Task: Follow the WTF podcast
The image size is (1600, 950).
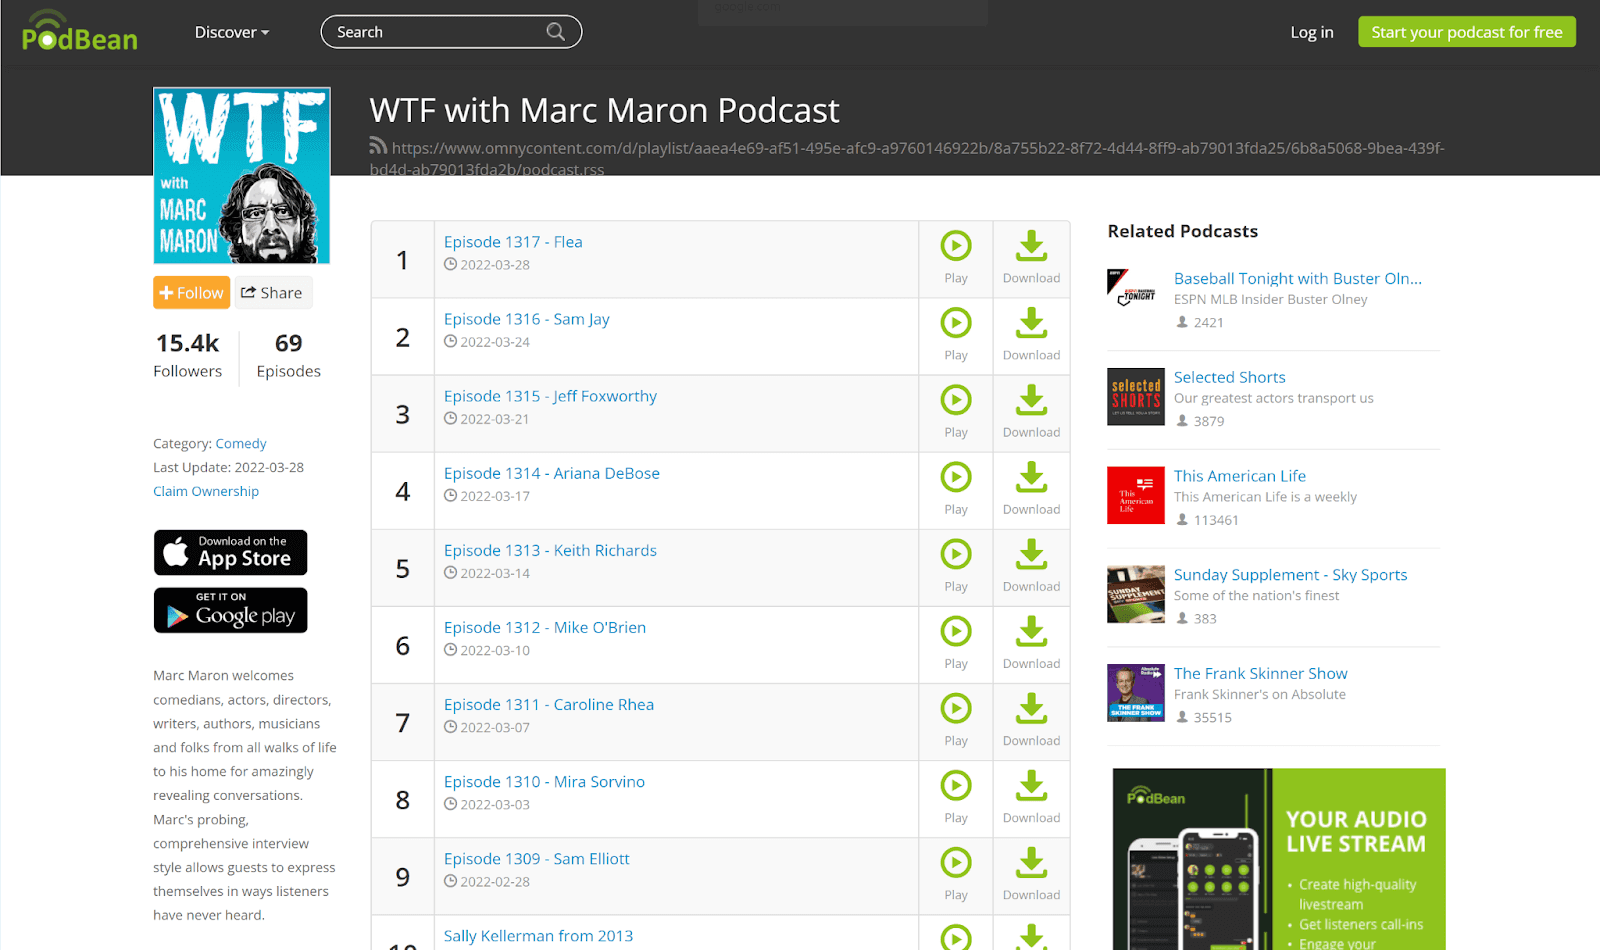Action: 191,293
